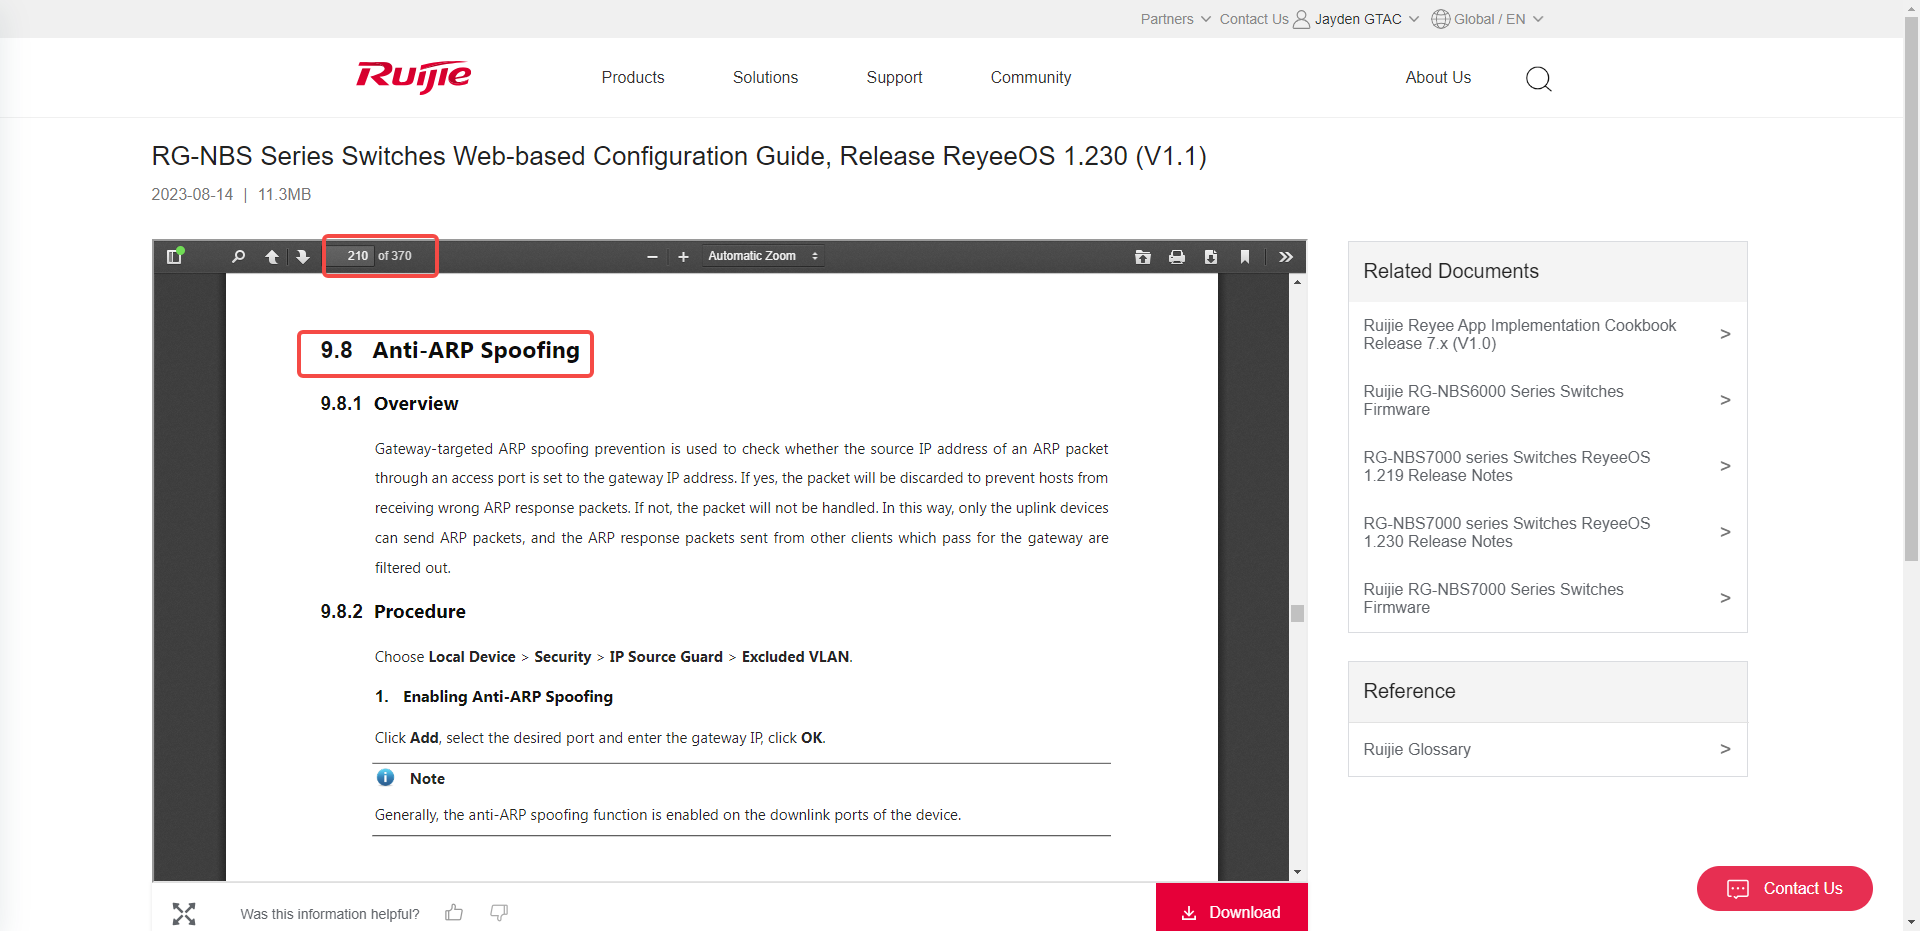Open the Products menu
This screenshot has width=1920, height=931.
click(633, 77)
